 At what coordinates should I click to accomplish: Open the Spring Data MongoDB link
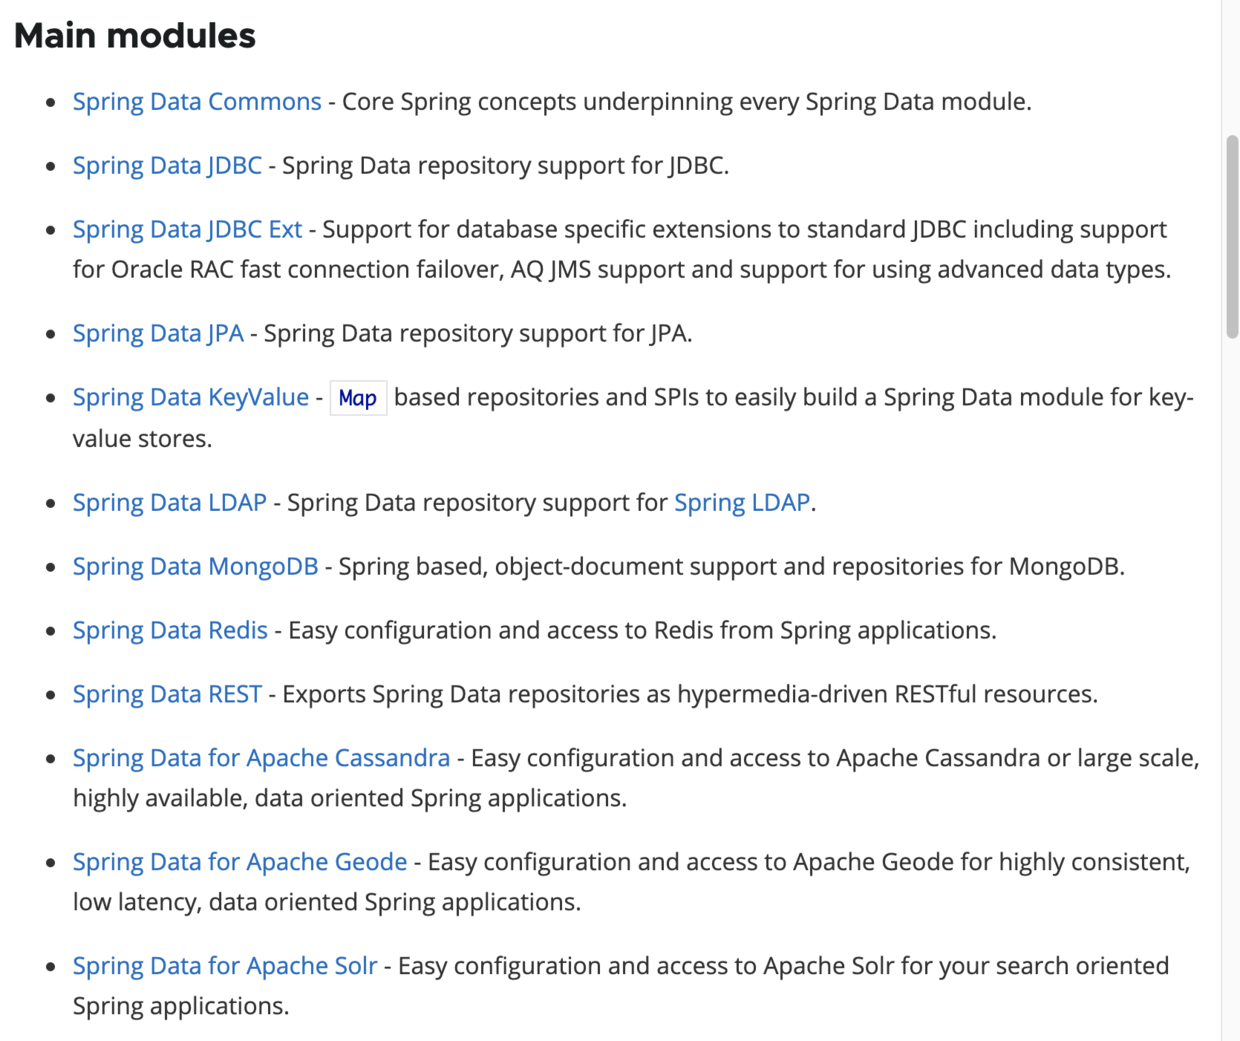point(195,567)
